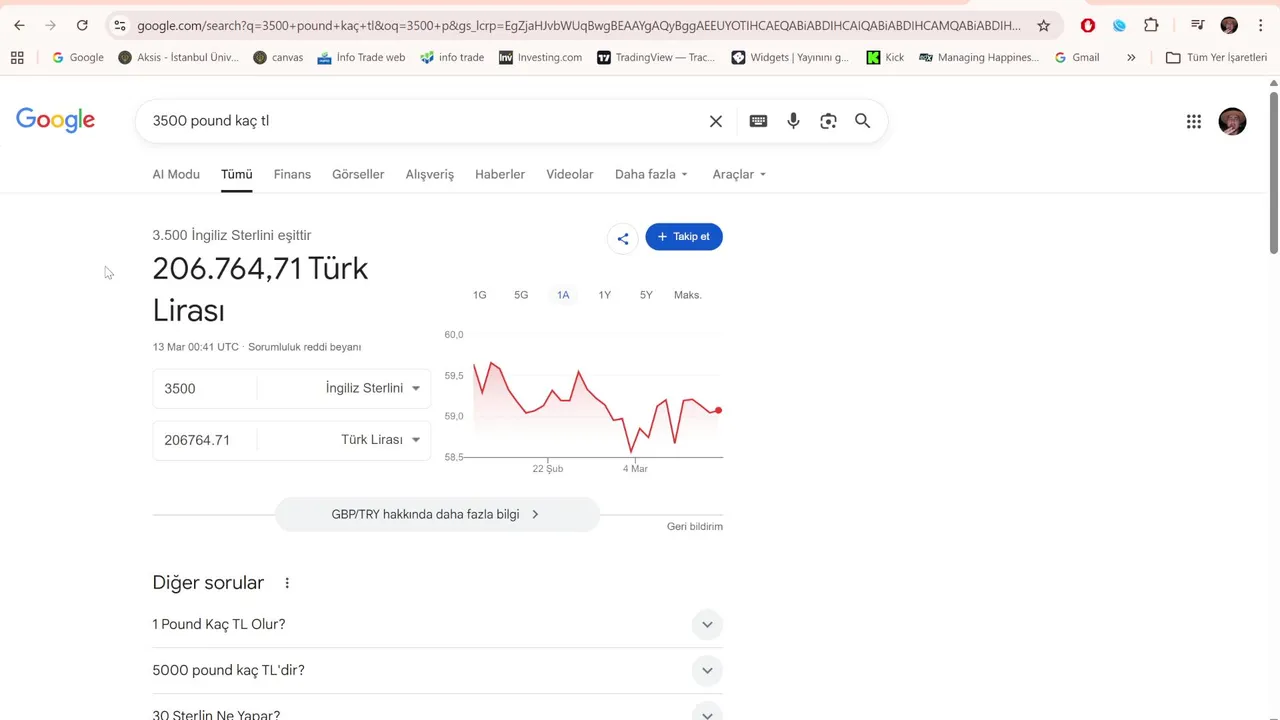Image resolution: width=1280 pixels, height=720 pixels.
Task: Click the microphone voice search icon
Action: (x=793, y=121)
